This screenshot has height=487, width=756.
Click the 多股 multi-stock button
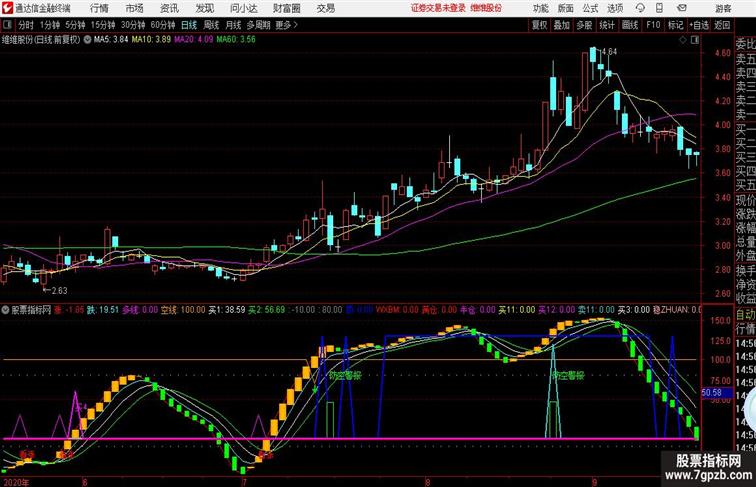584,25
